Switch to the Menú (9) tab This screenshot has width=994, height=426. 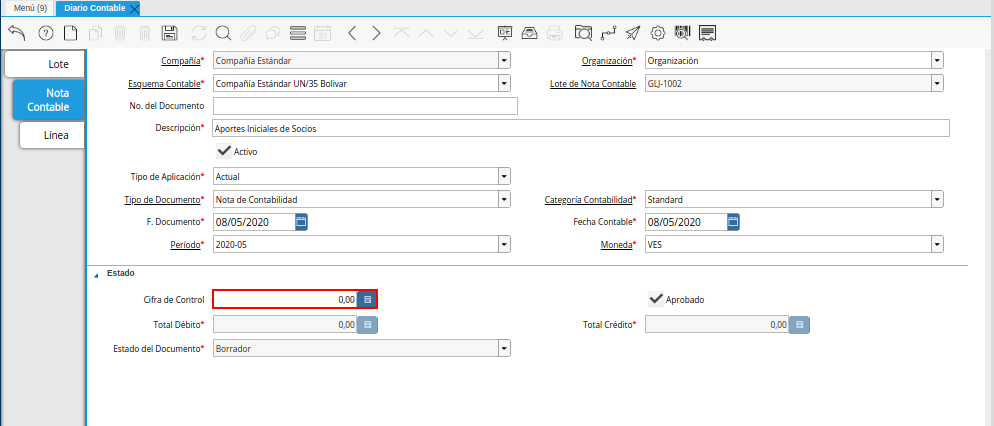pos(29,8)
